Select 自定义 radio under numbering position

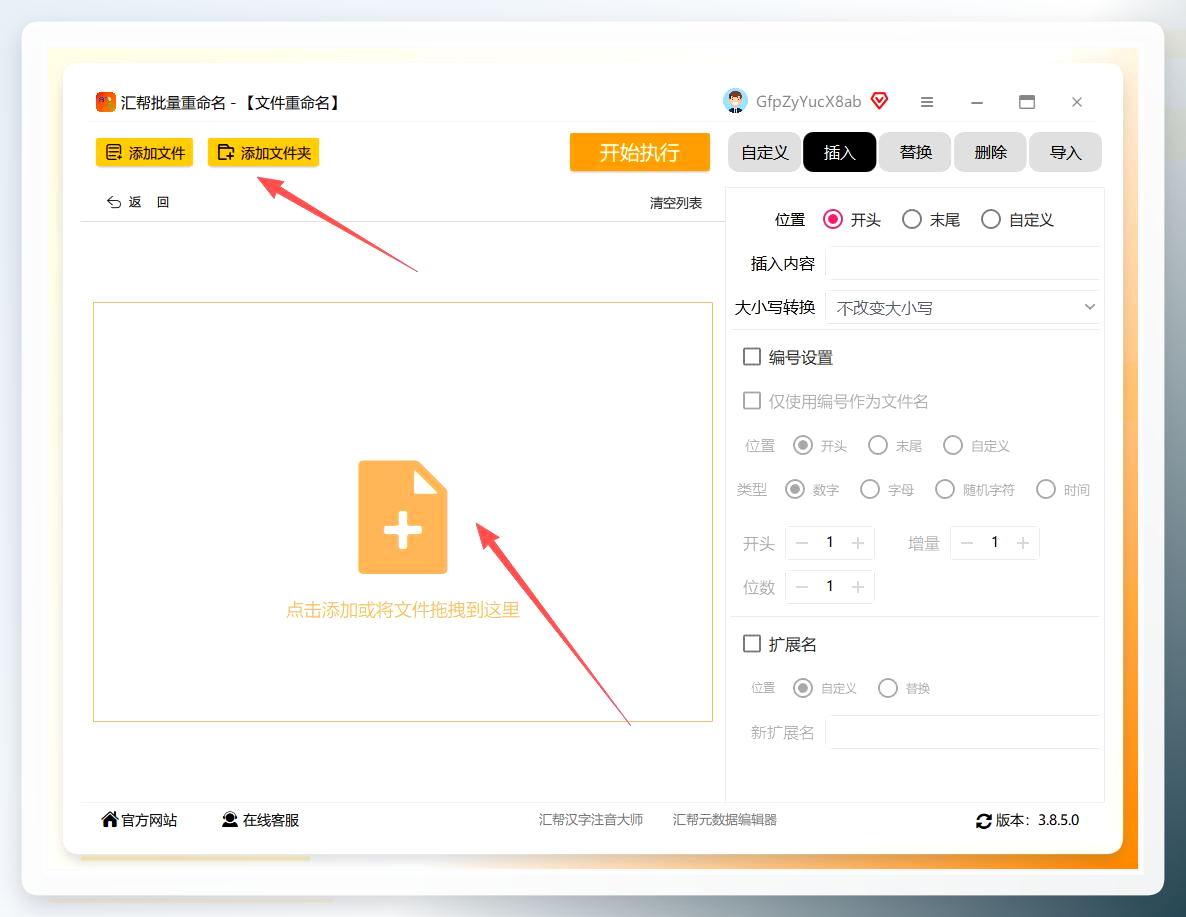point(953,445)
